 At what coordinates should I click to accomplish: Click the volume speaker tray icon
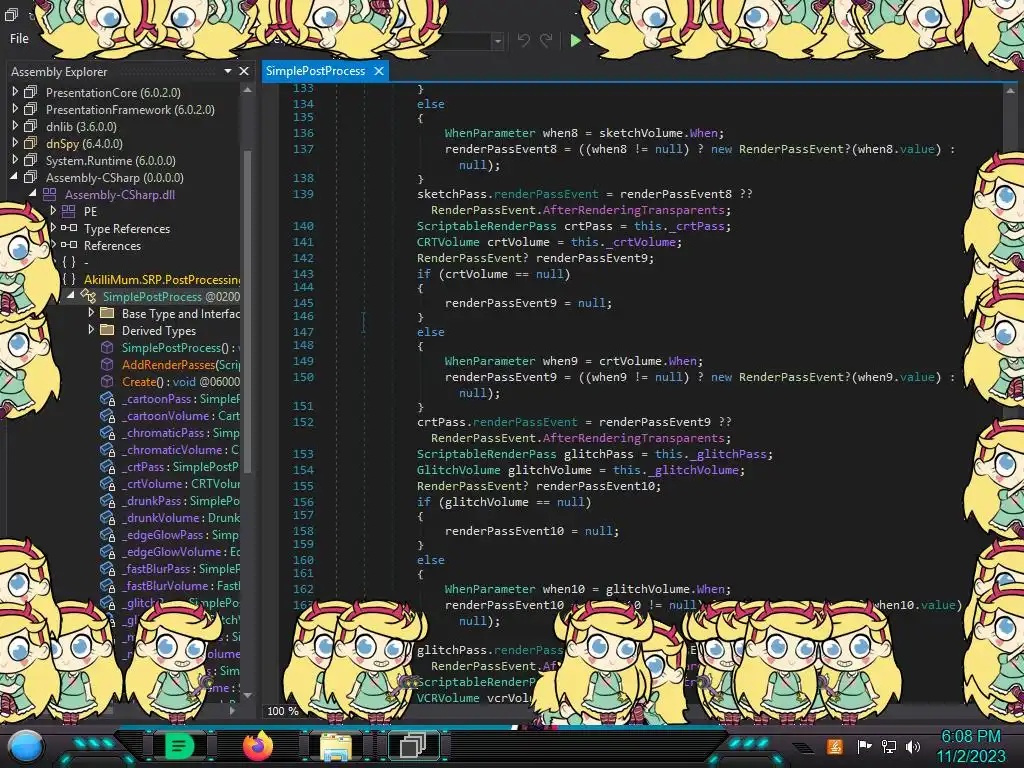(913, 746)
